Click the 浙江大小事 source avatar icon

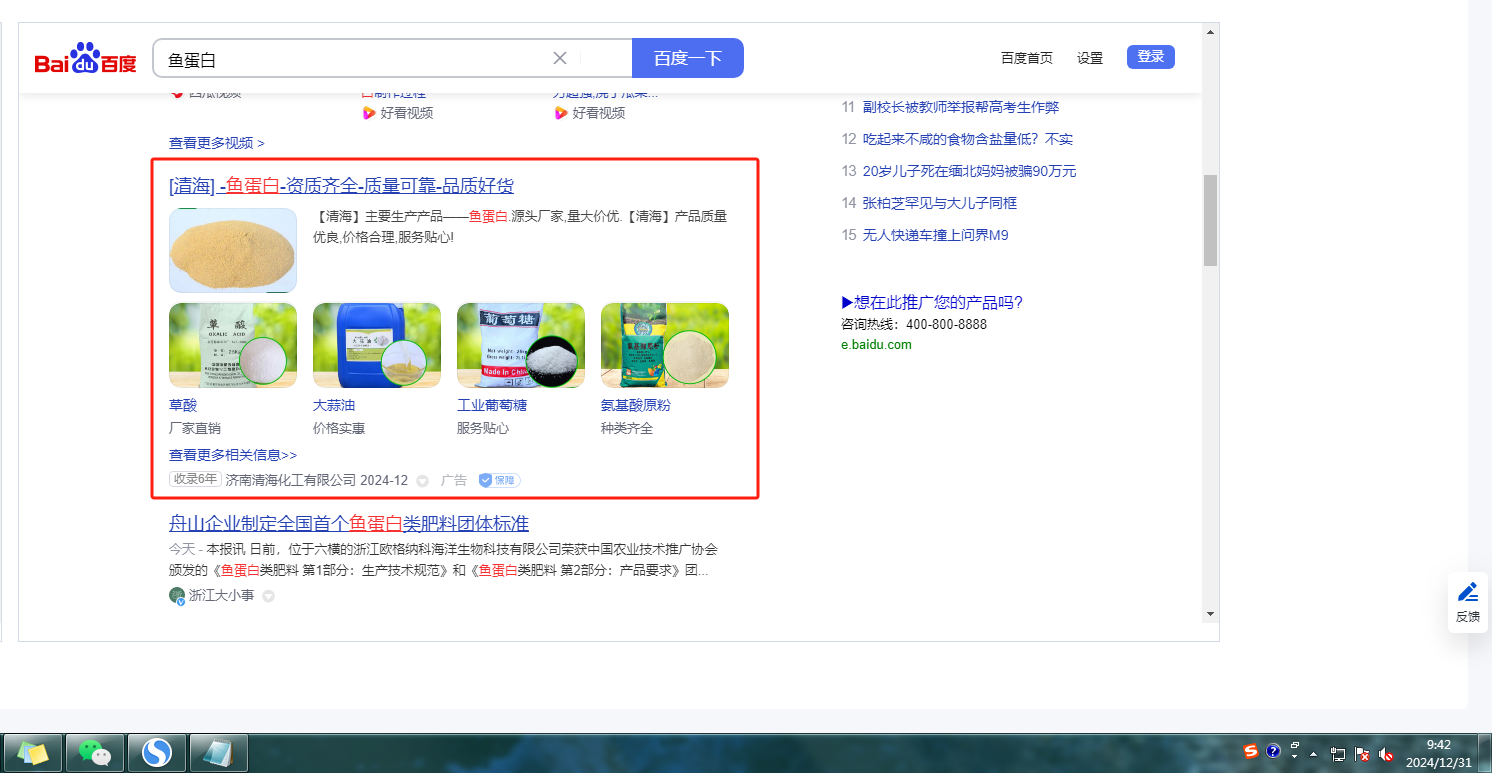pyautogui.click(x=177, y=596)
